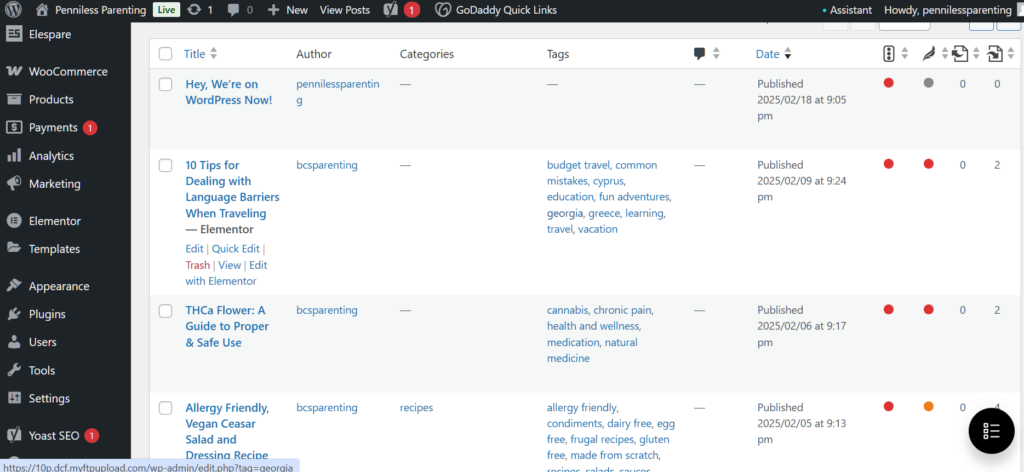Open the New content menu

(287, 10)
